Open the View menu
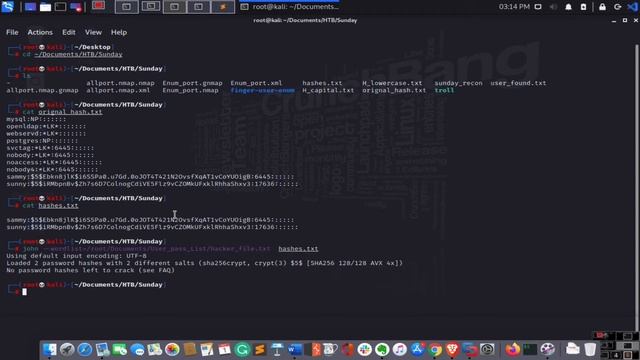The image size is (640, 360). (93, 32)
